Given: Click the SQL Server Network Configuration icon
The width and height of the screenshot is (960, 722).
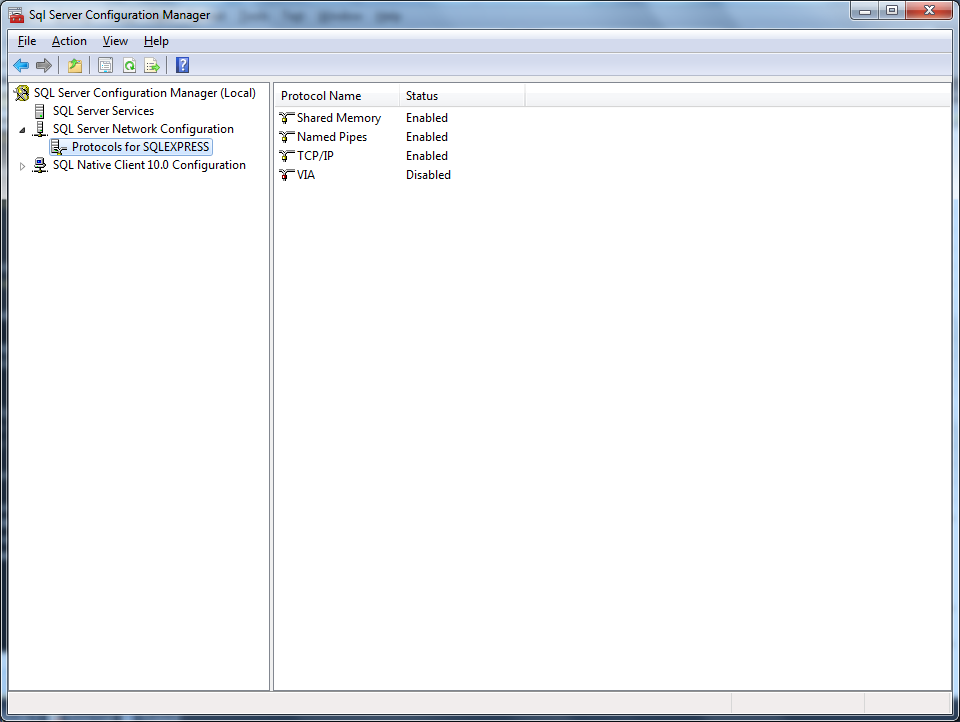Looking at the screenshot, I should 40,129.
